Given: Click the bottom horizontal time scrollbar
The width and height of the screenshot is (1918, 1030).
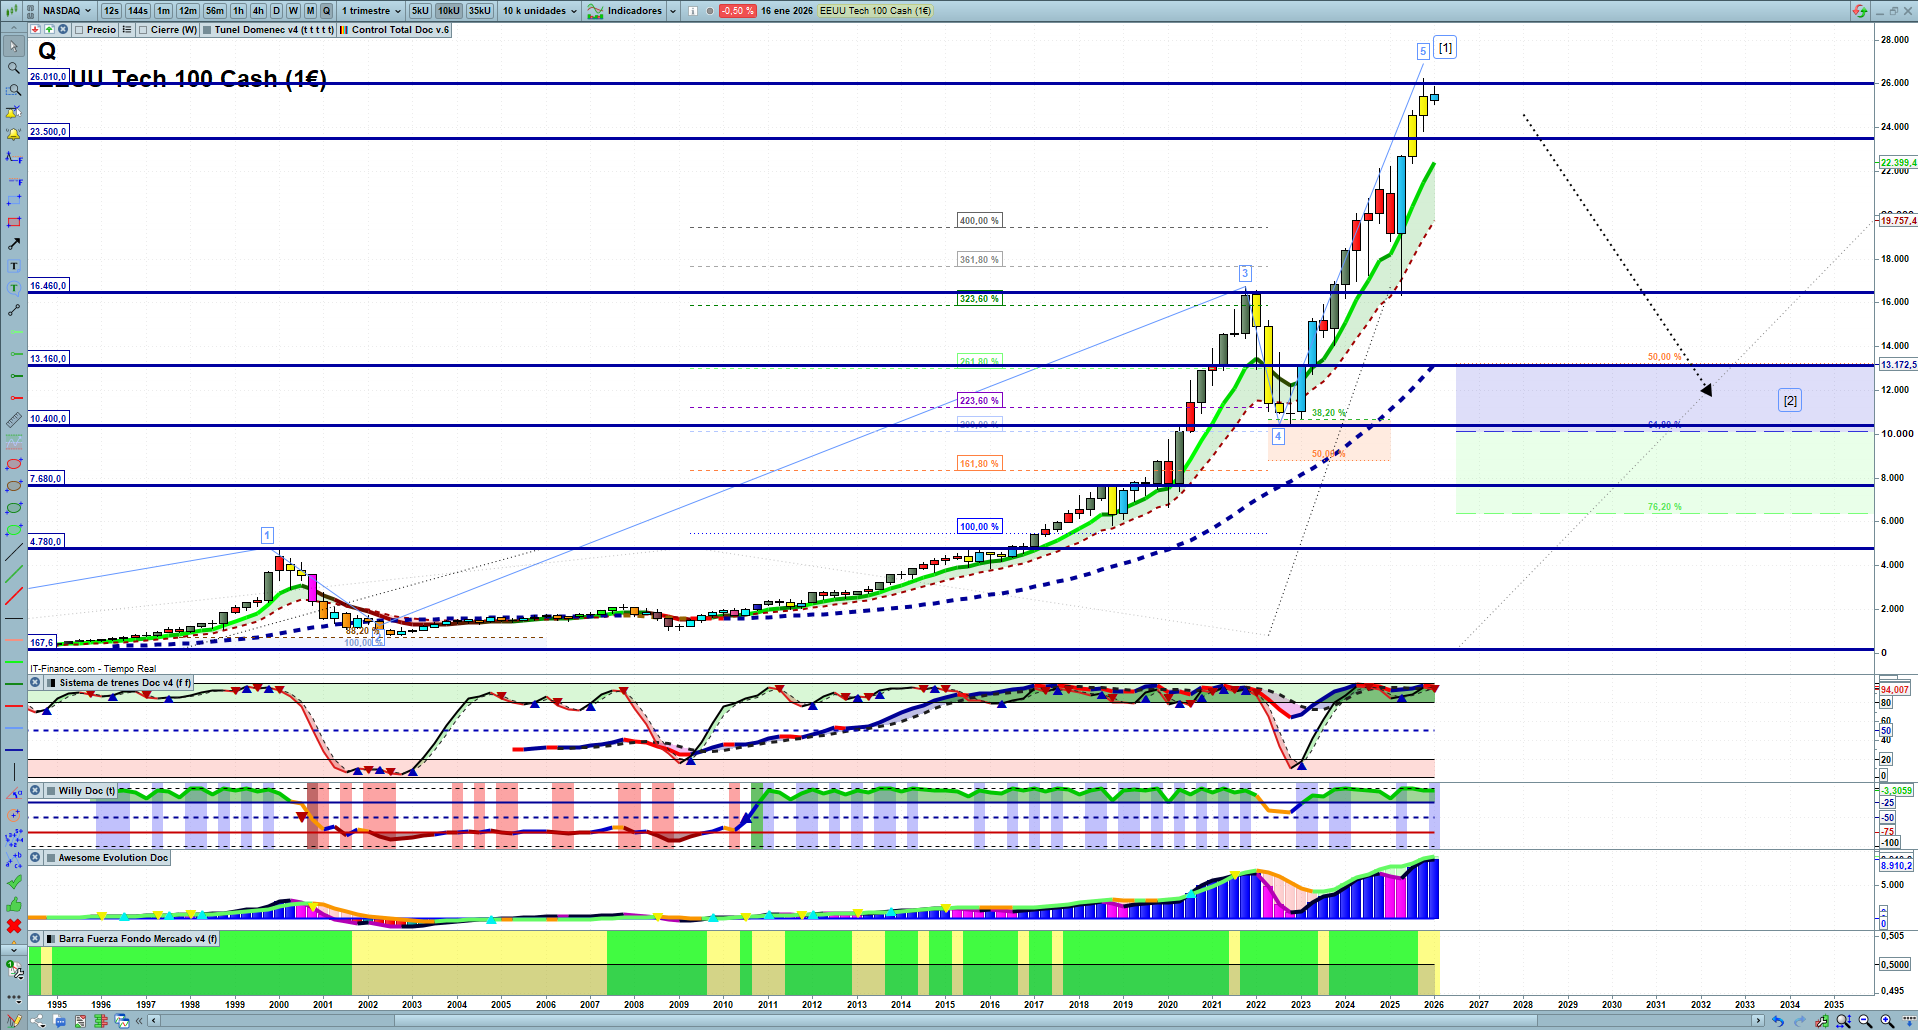Looking at the screenshot, I should tap(955, 1021).
